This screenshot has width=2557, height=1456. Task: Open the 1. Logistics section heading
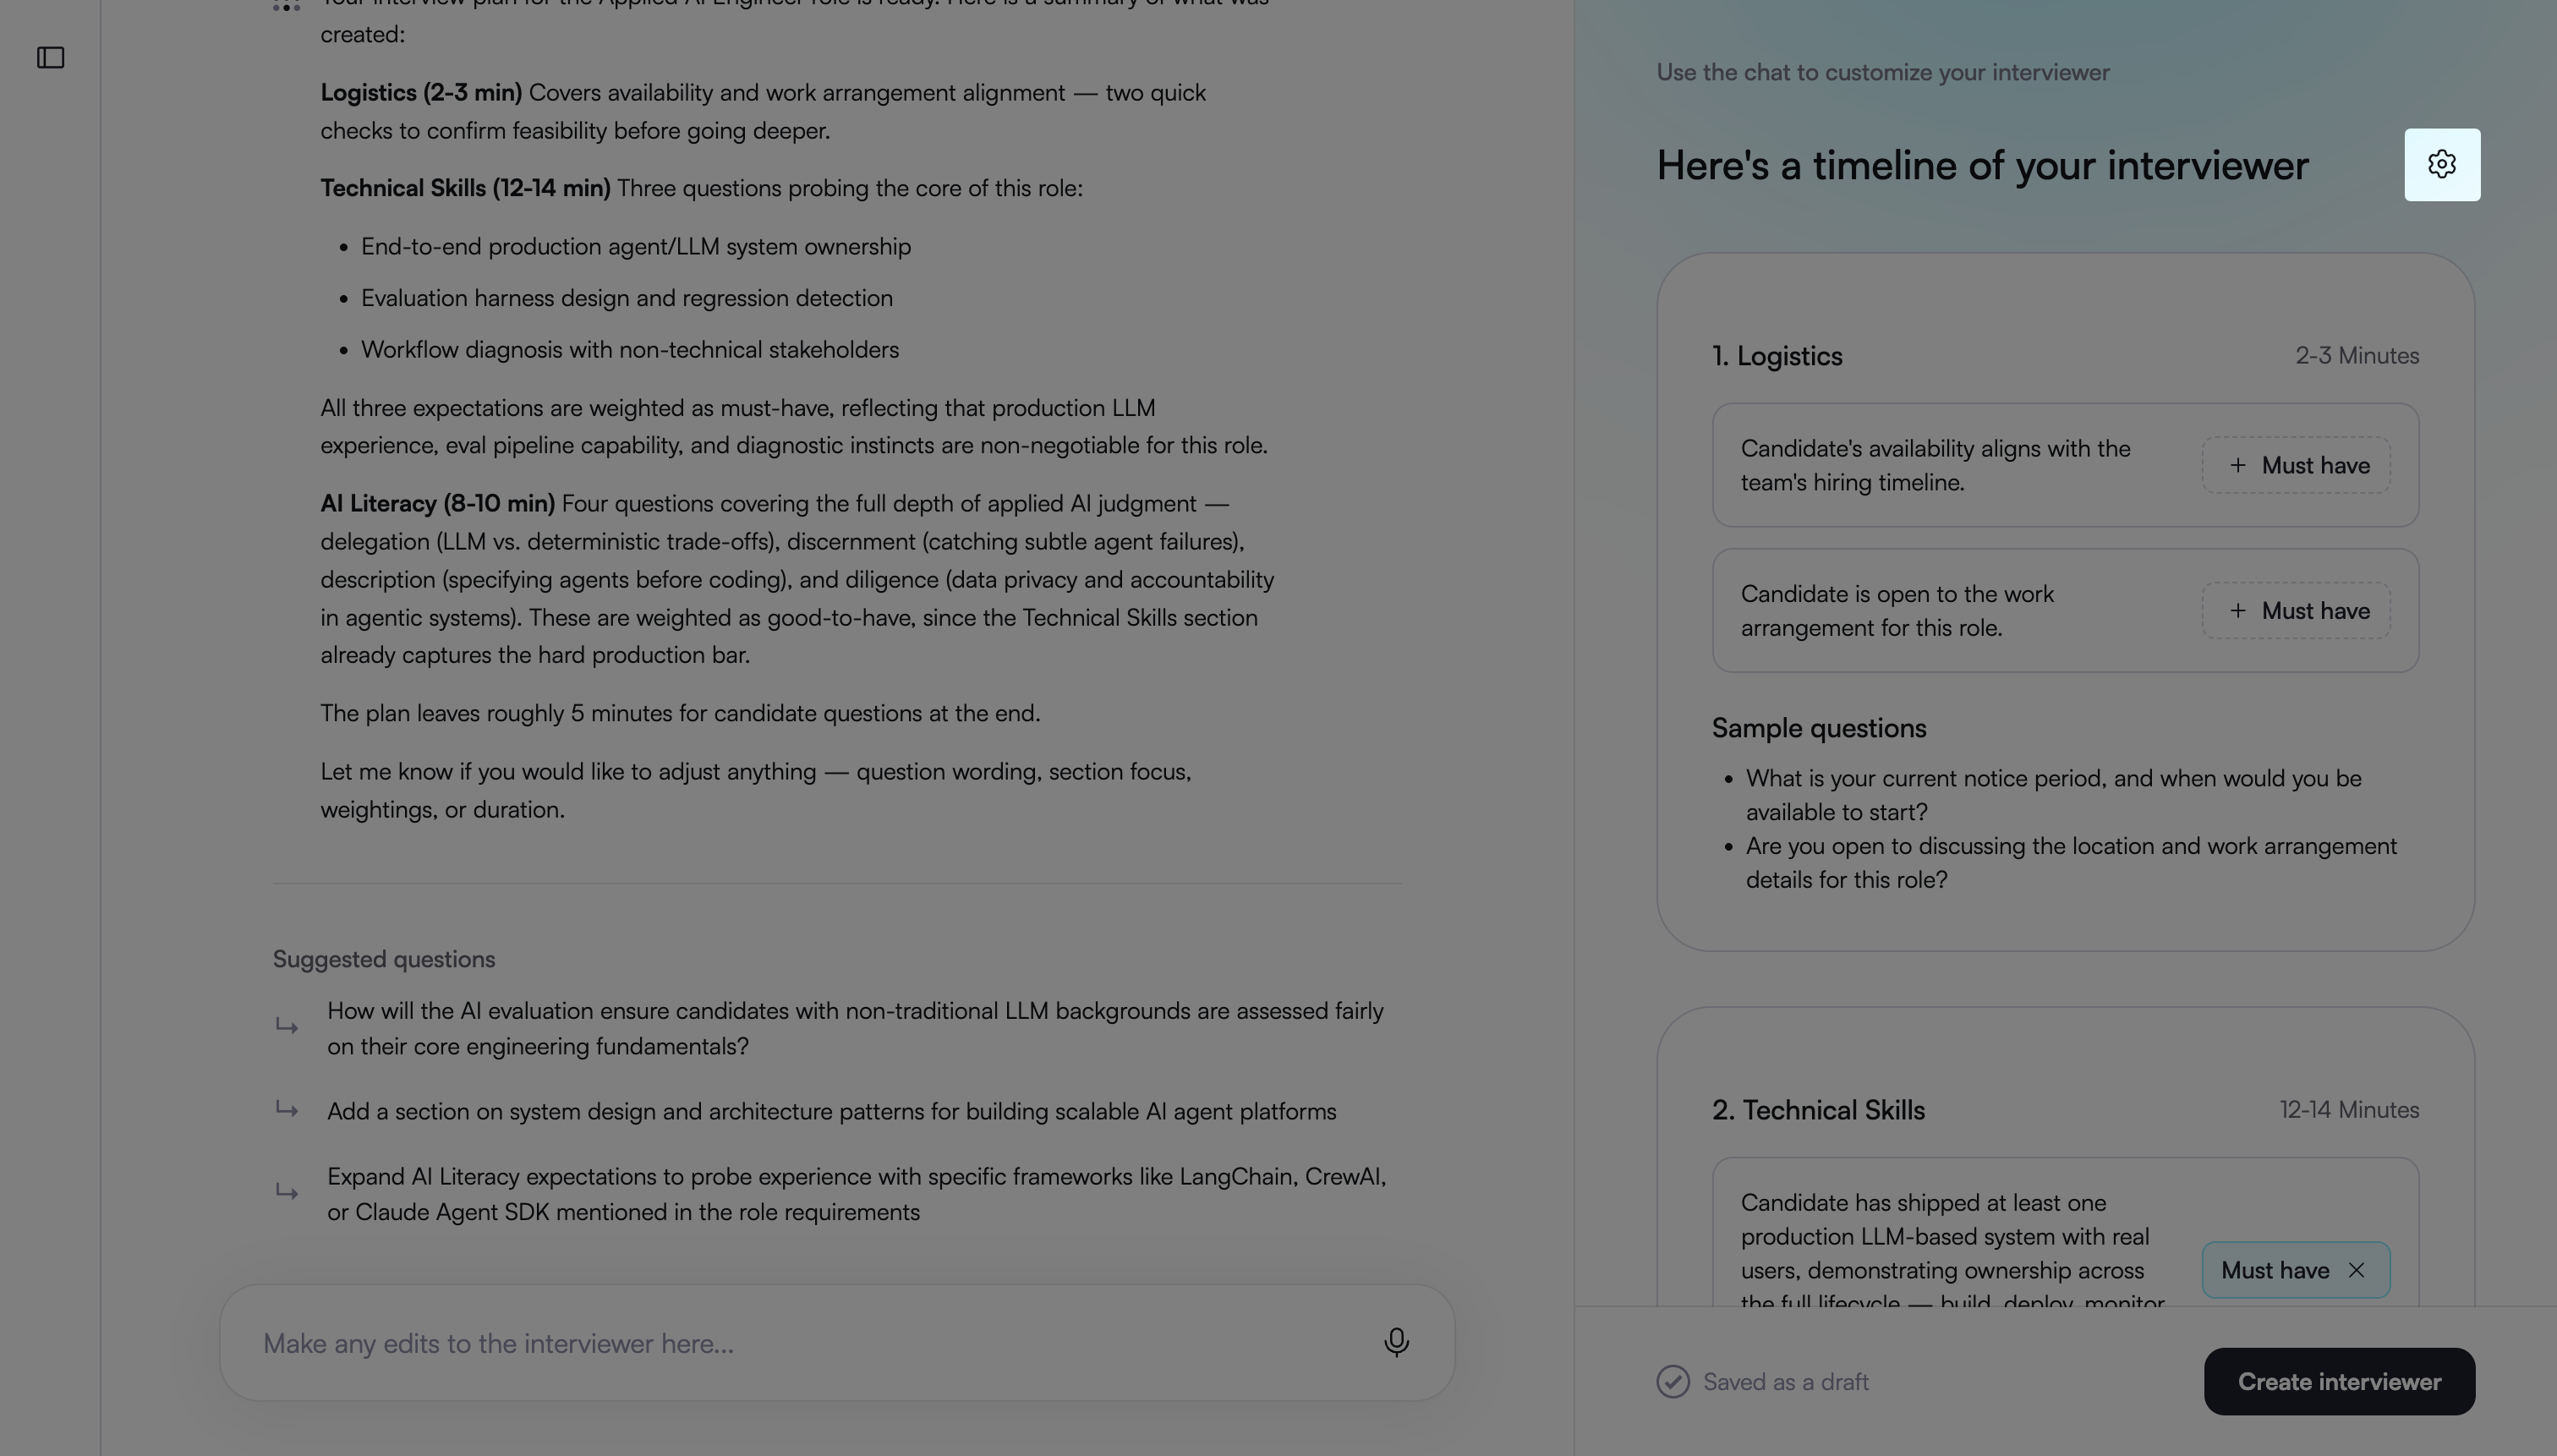[x=1777, y=356]
